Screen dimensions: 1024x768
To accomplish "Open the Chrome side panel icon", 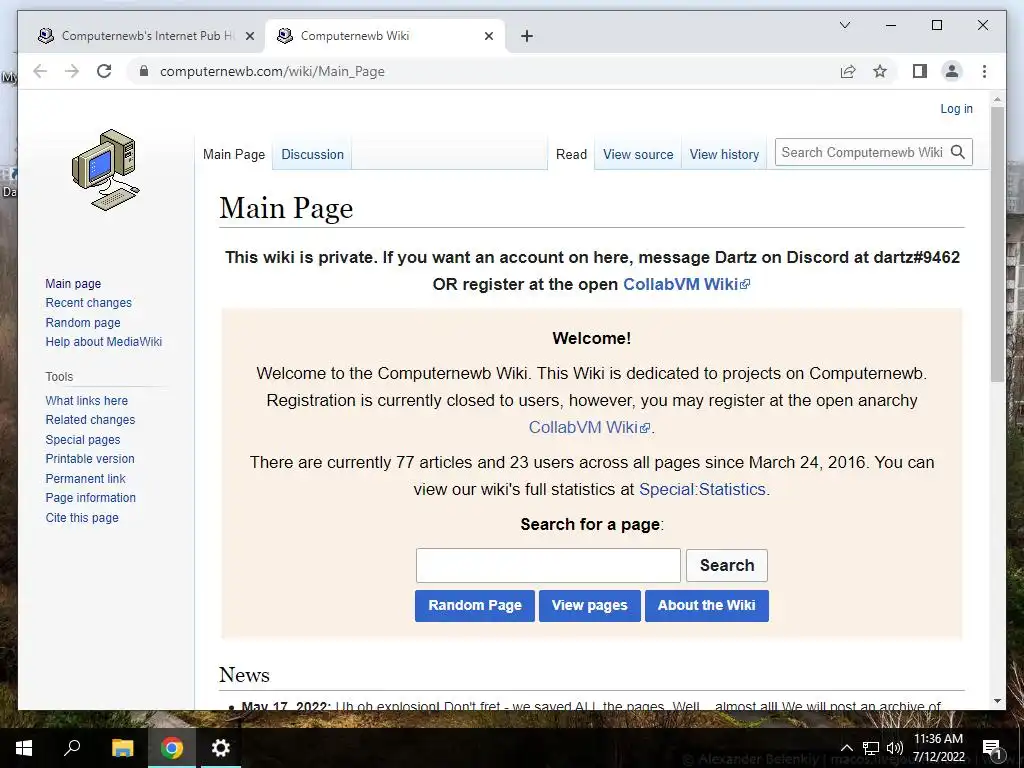I will click(x=920, y=71).
